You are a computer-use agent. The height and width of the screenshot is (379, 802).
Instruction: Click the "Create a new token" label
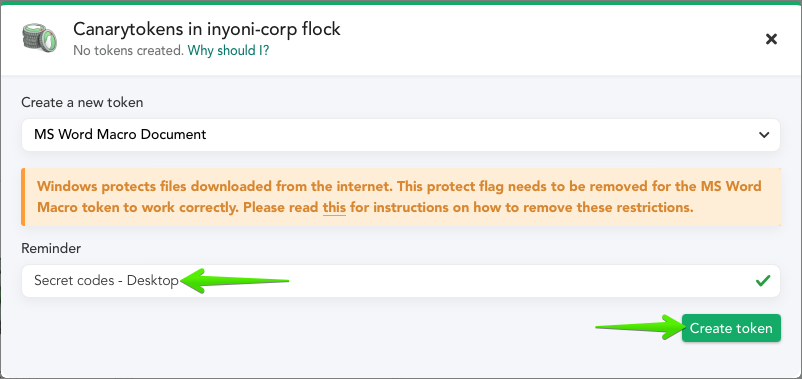pyautogui.click(x=82, y=102)
